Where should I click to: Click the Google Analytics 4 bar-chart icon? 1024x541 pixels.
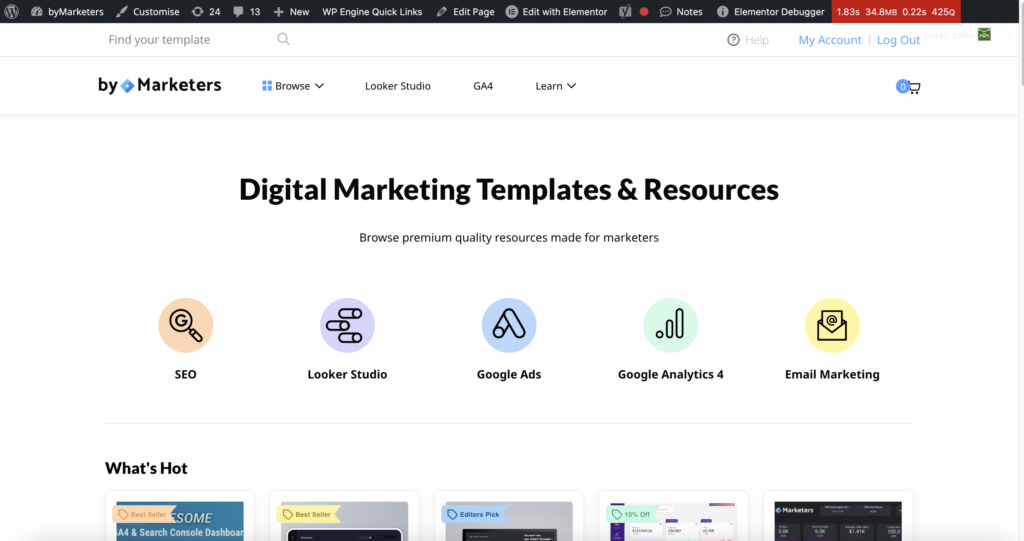point(670,325)
